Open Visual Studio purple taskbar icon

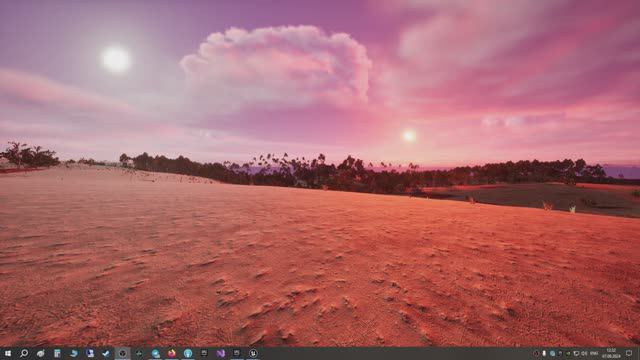click(220, 353)
